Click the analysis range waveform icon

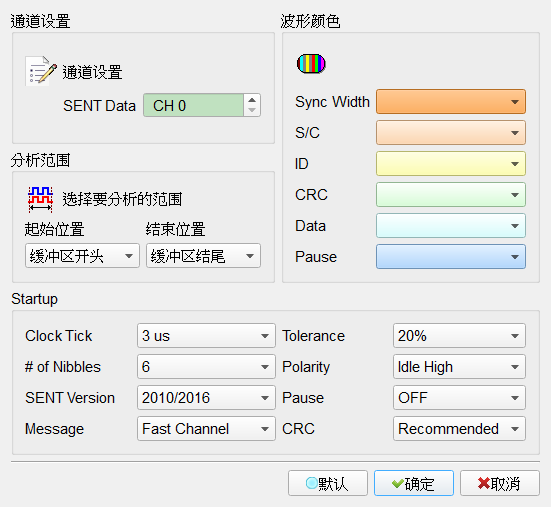pos(40,199)
